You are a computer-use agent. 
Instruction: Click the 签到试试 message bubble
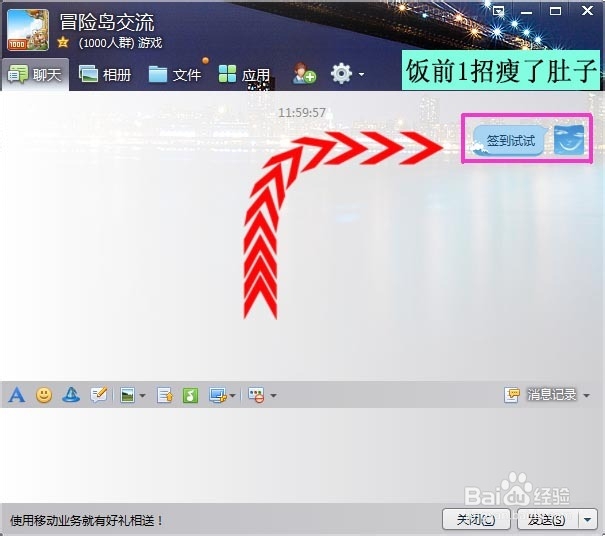510,140
